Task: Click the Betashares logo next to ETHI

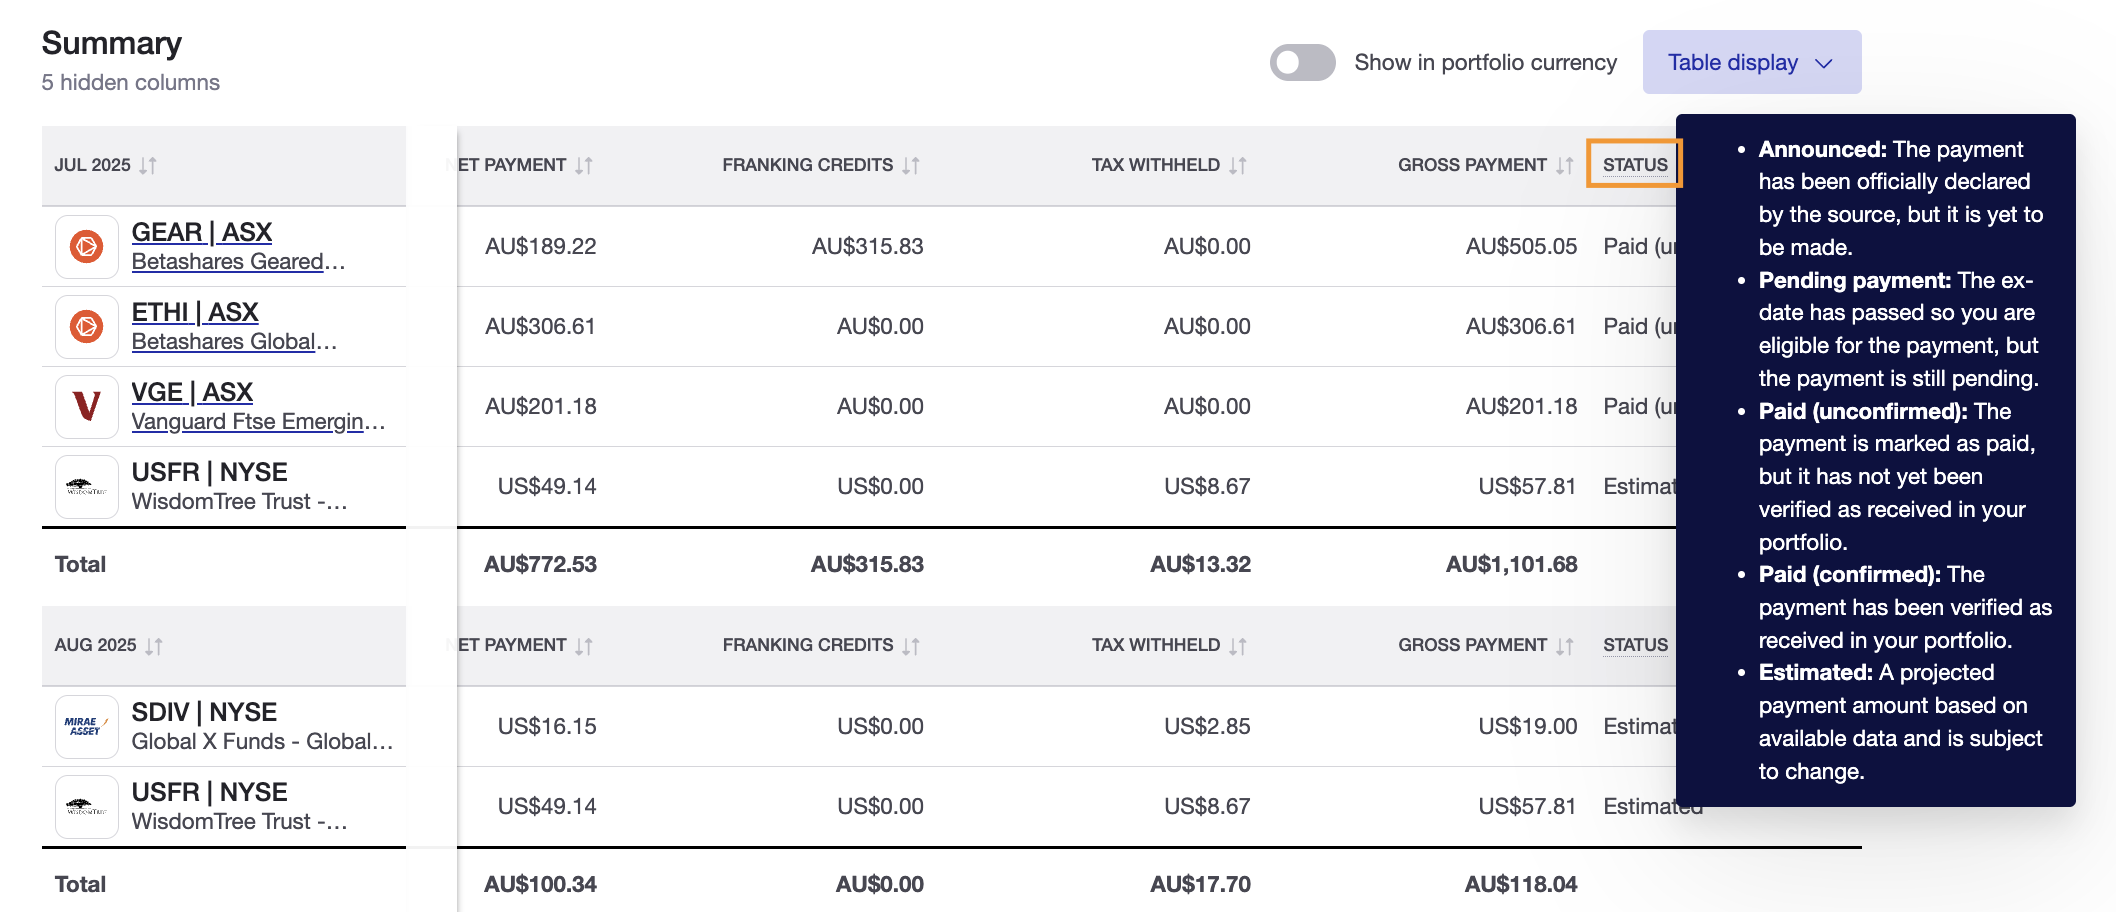Action: [x=86, y=326]
